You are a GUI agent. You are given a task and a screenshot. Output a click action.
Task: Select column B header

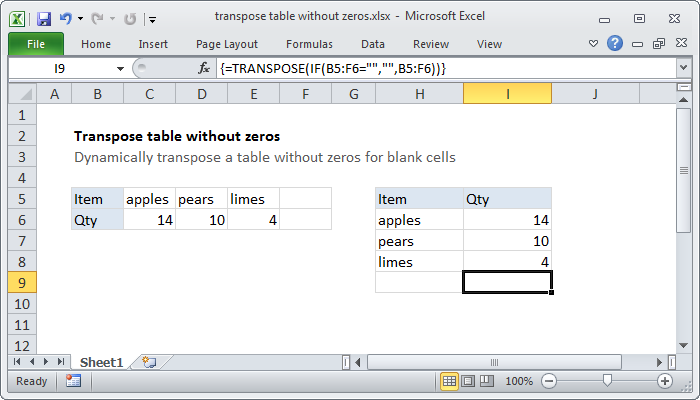click(x=97, y=94)
